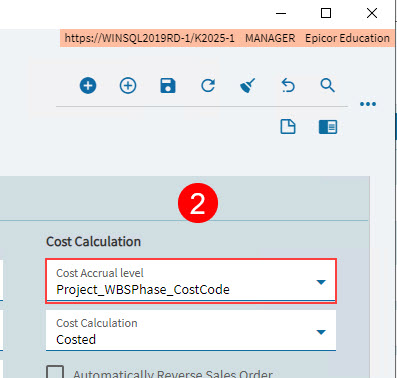Image resolution: width=397 pixels, height=378 pixels.
Task: Close the application window
Action: [x=372, y=13]
